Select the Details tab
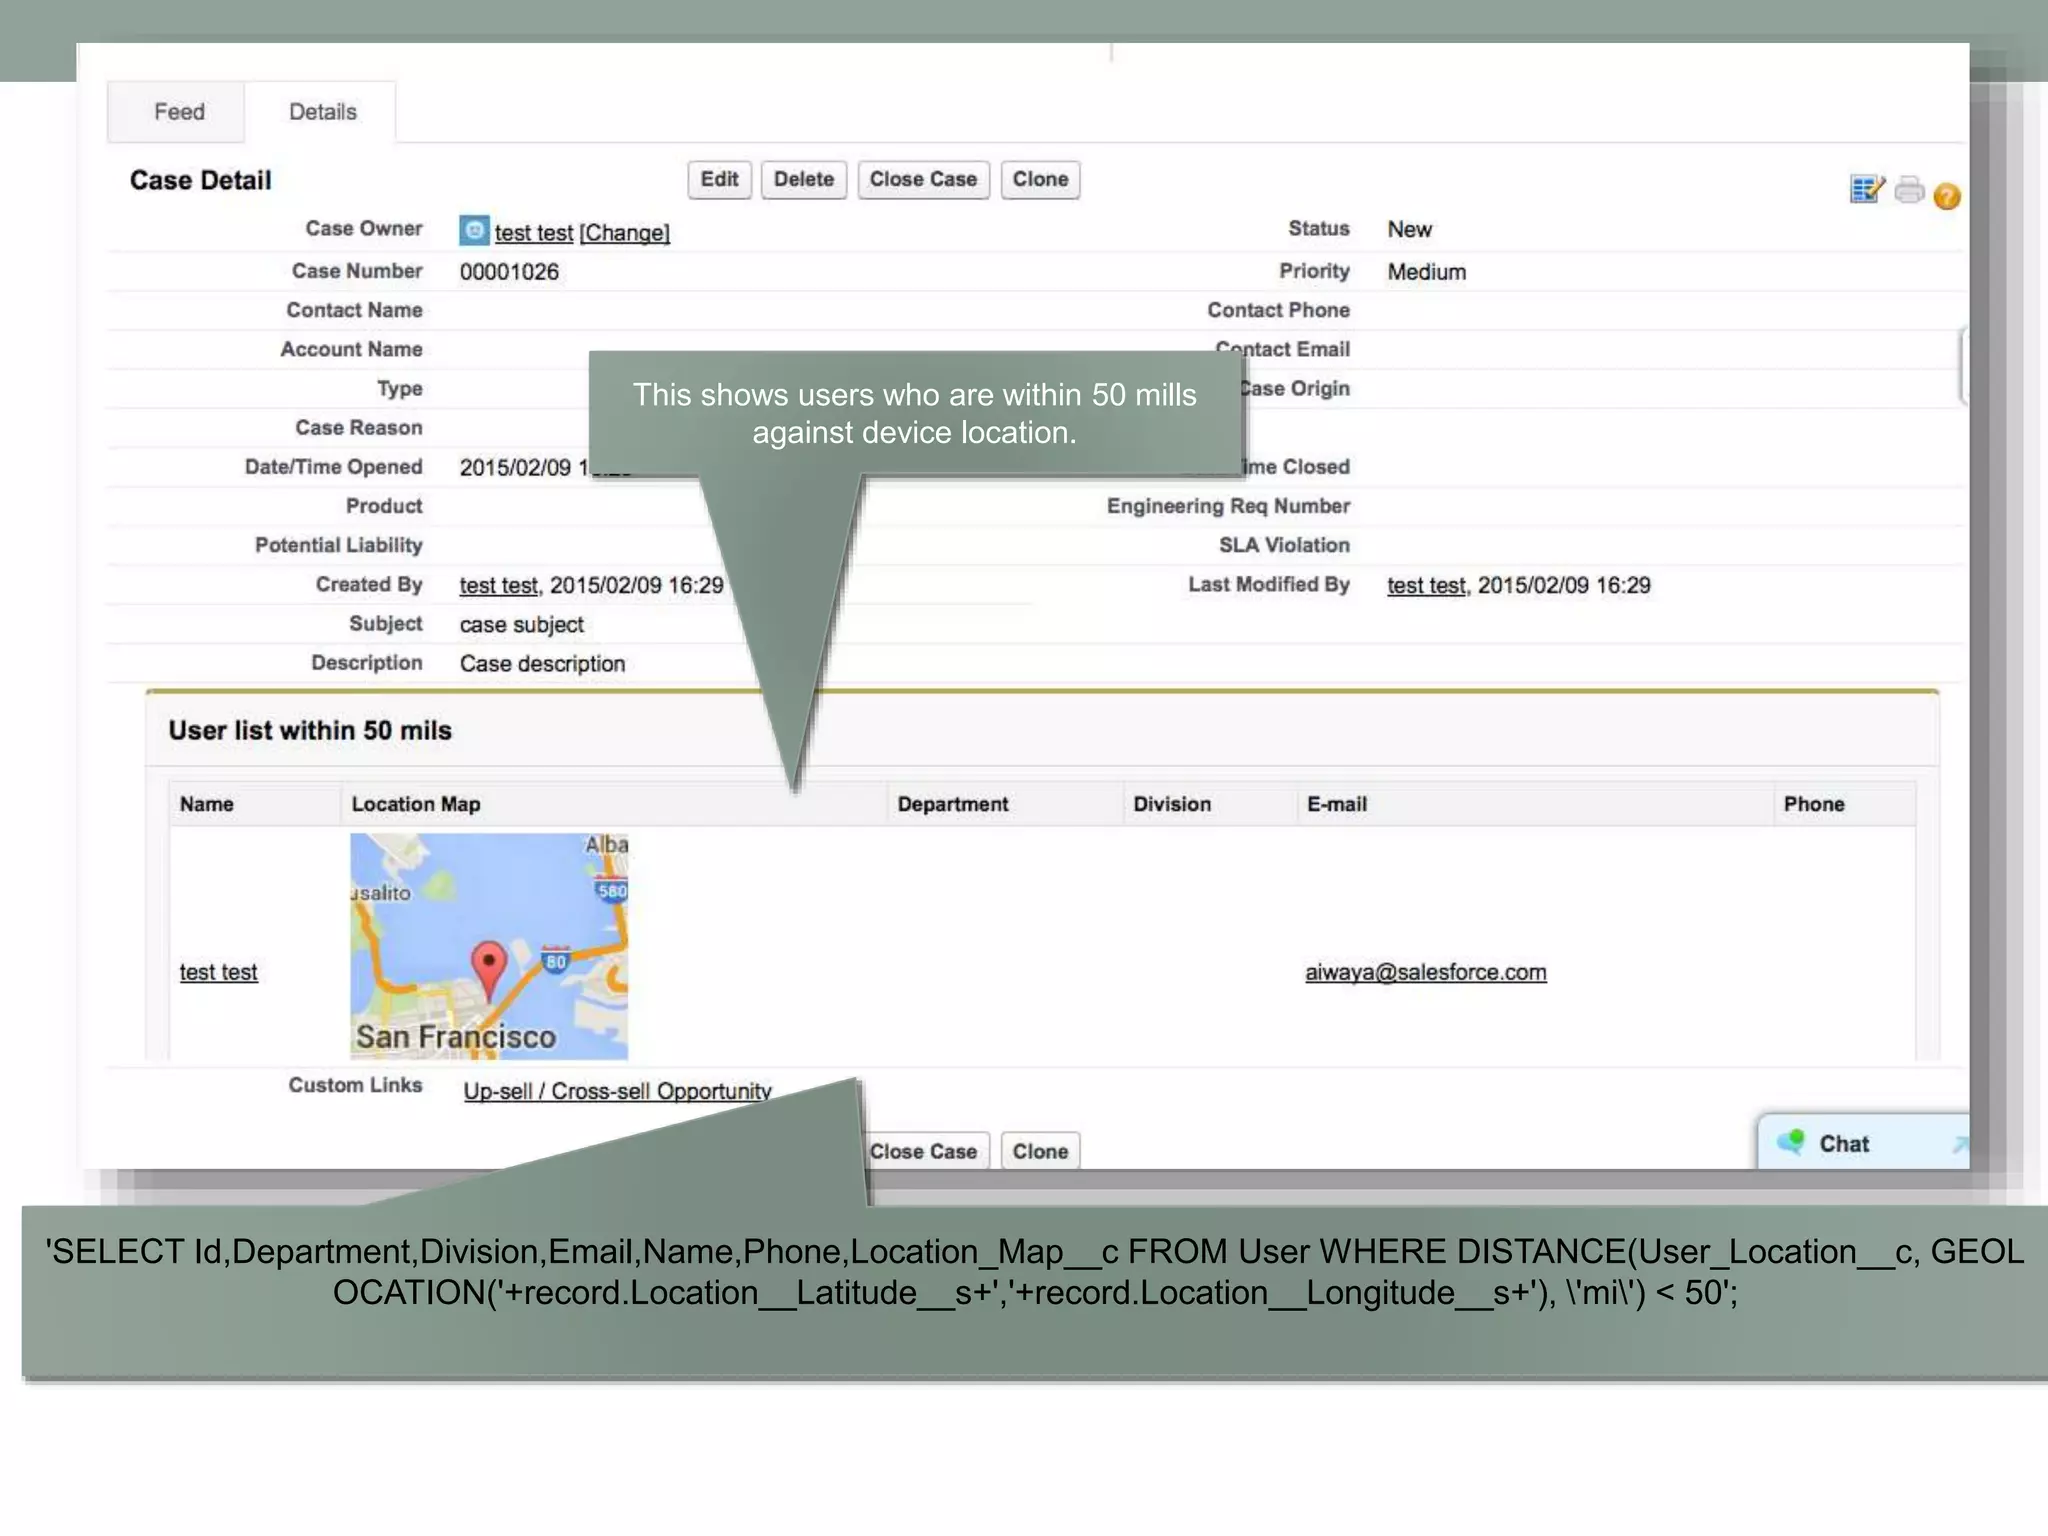2048x1536 pixels. [x=322, y=112]
